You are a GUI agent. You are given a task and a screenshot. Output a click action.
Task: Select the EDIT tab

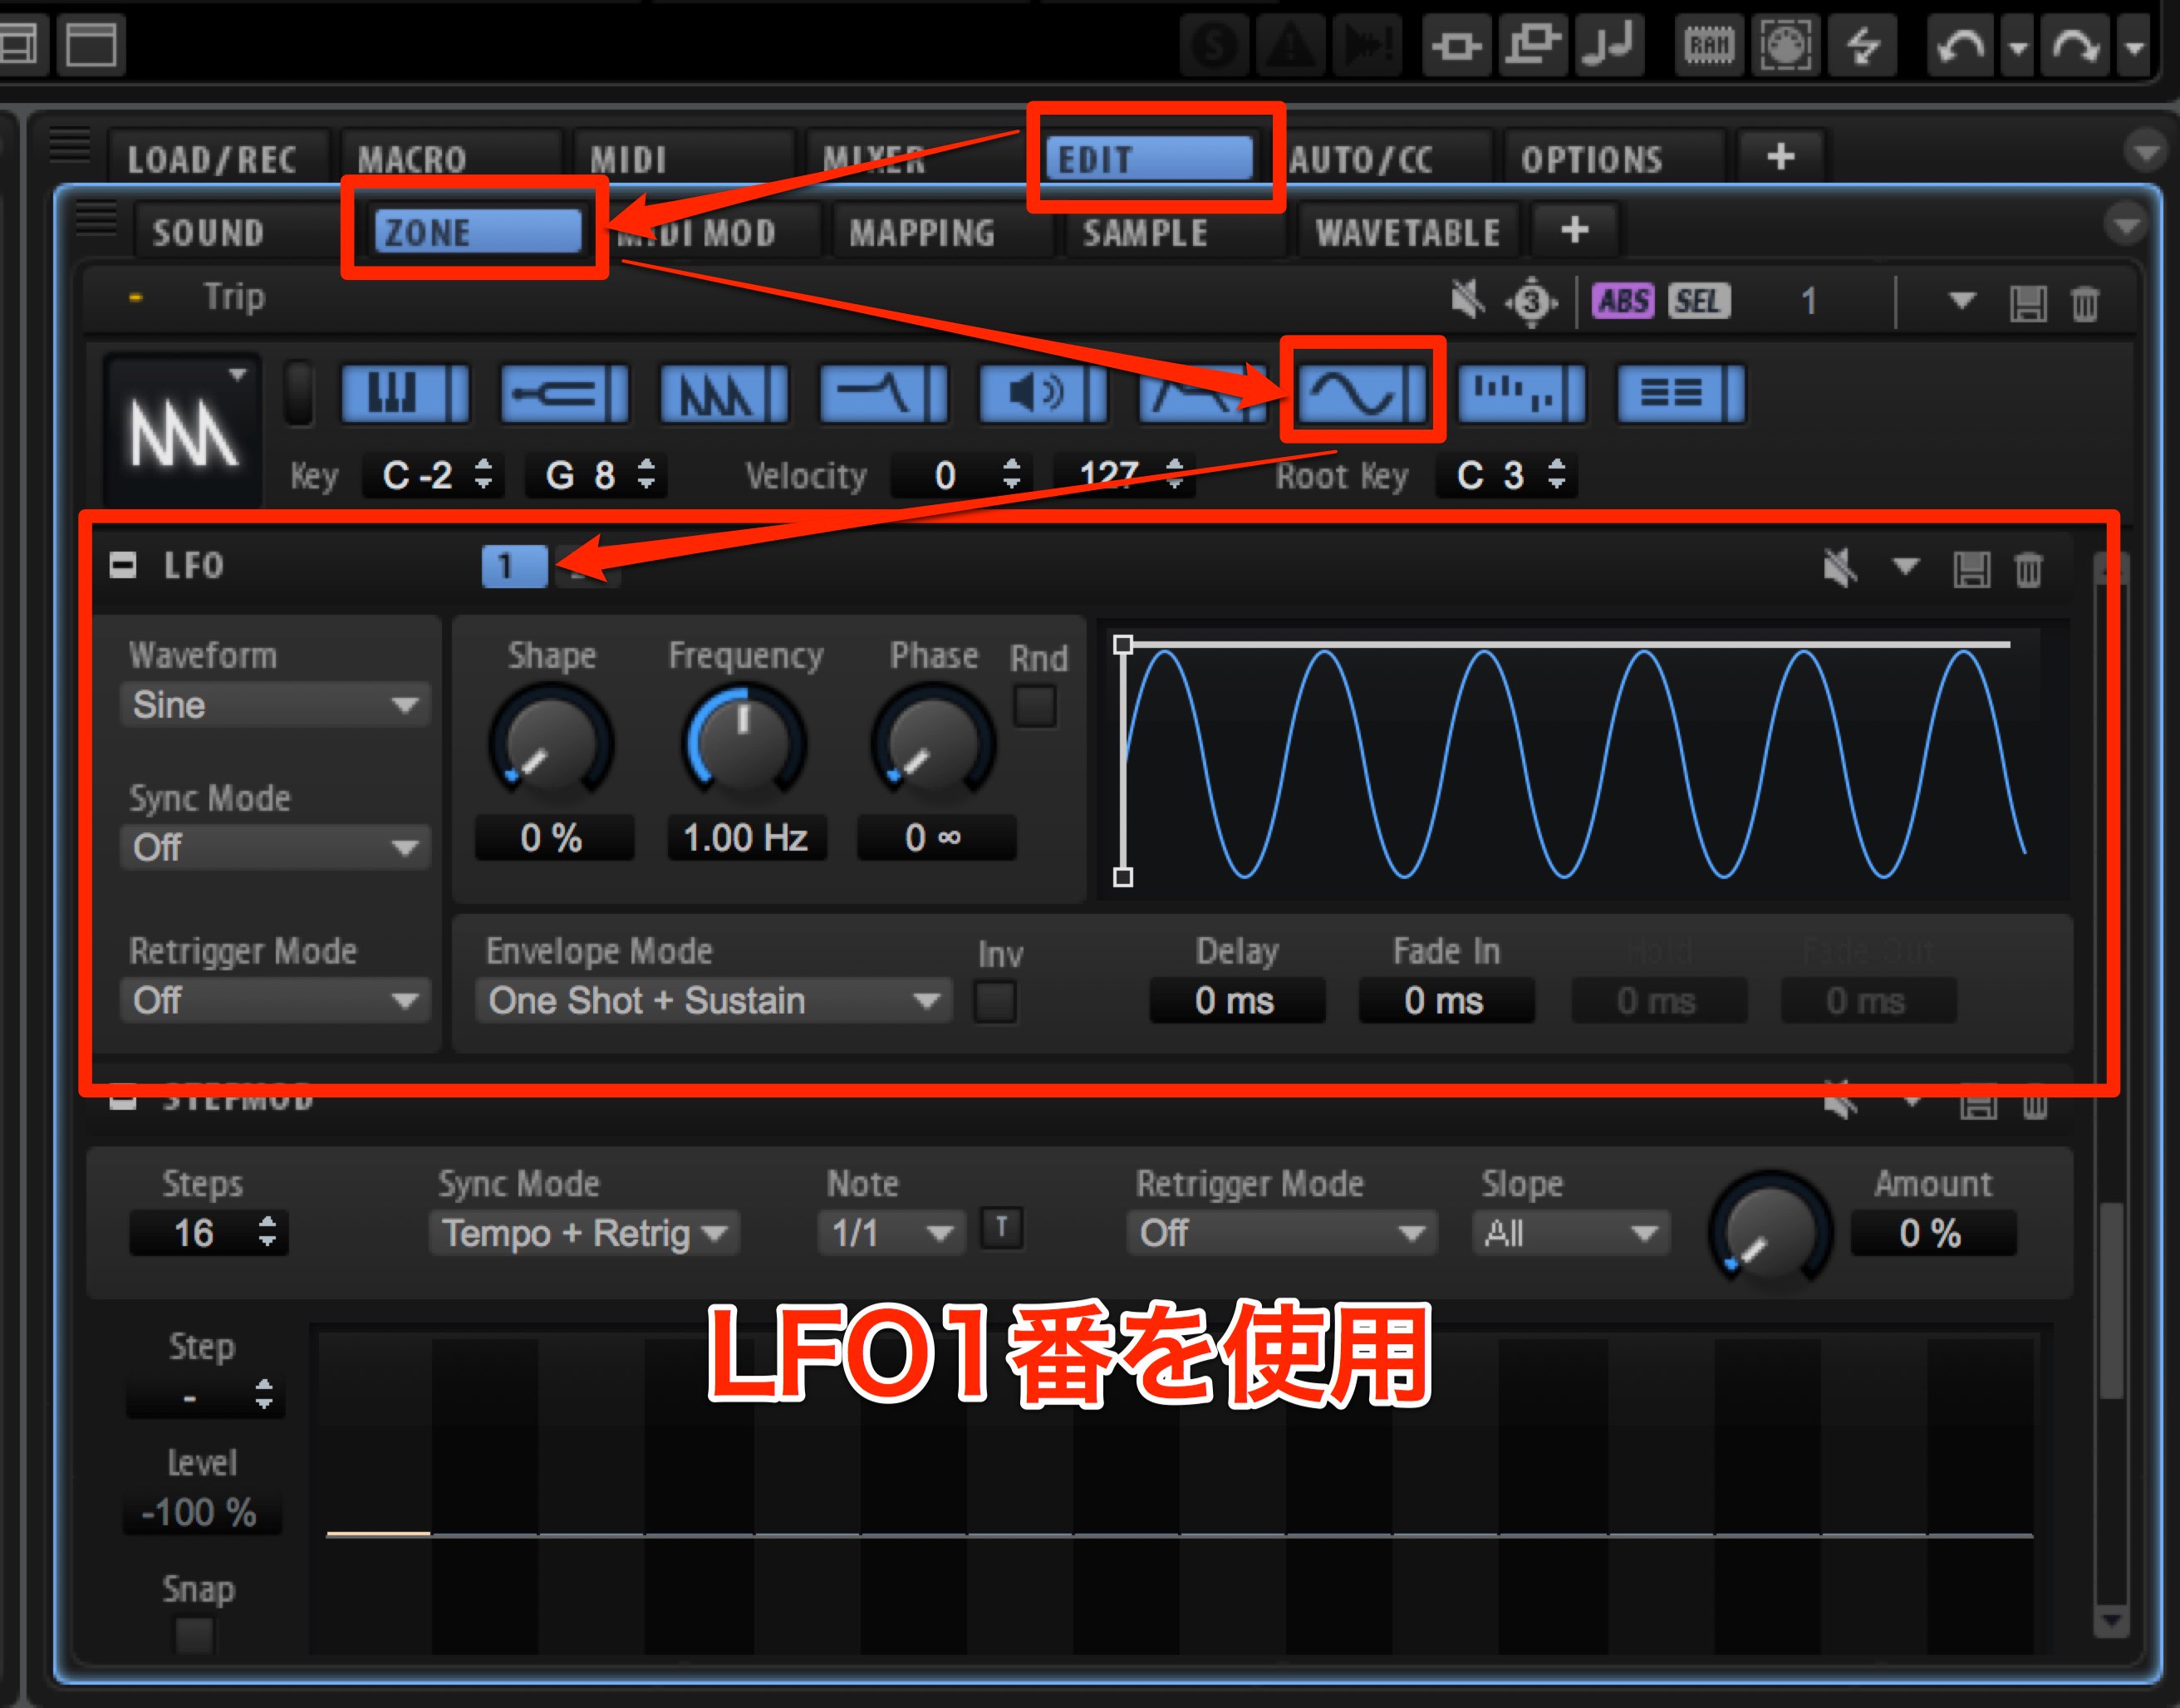coord(1148,159)
